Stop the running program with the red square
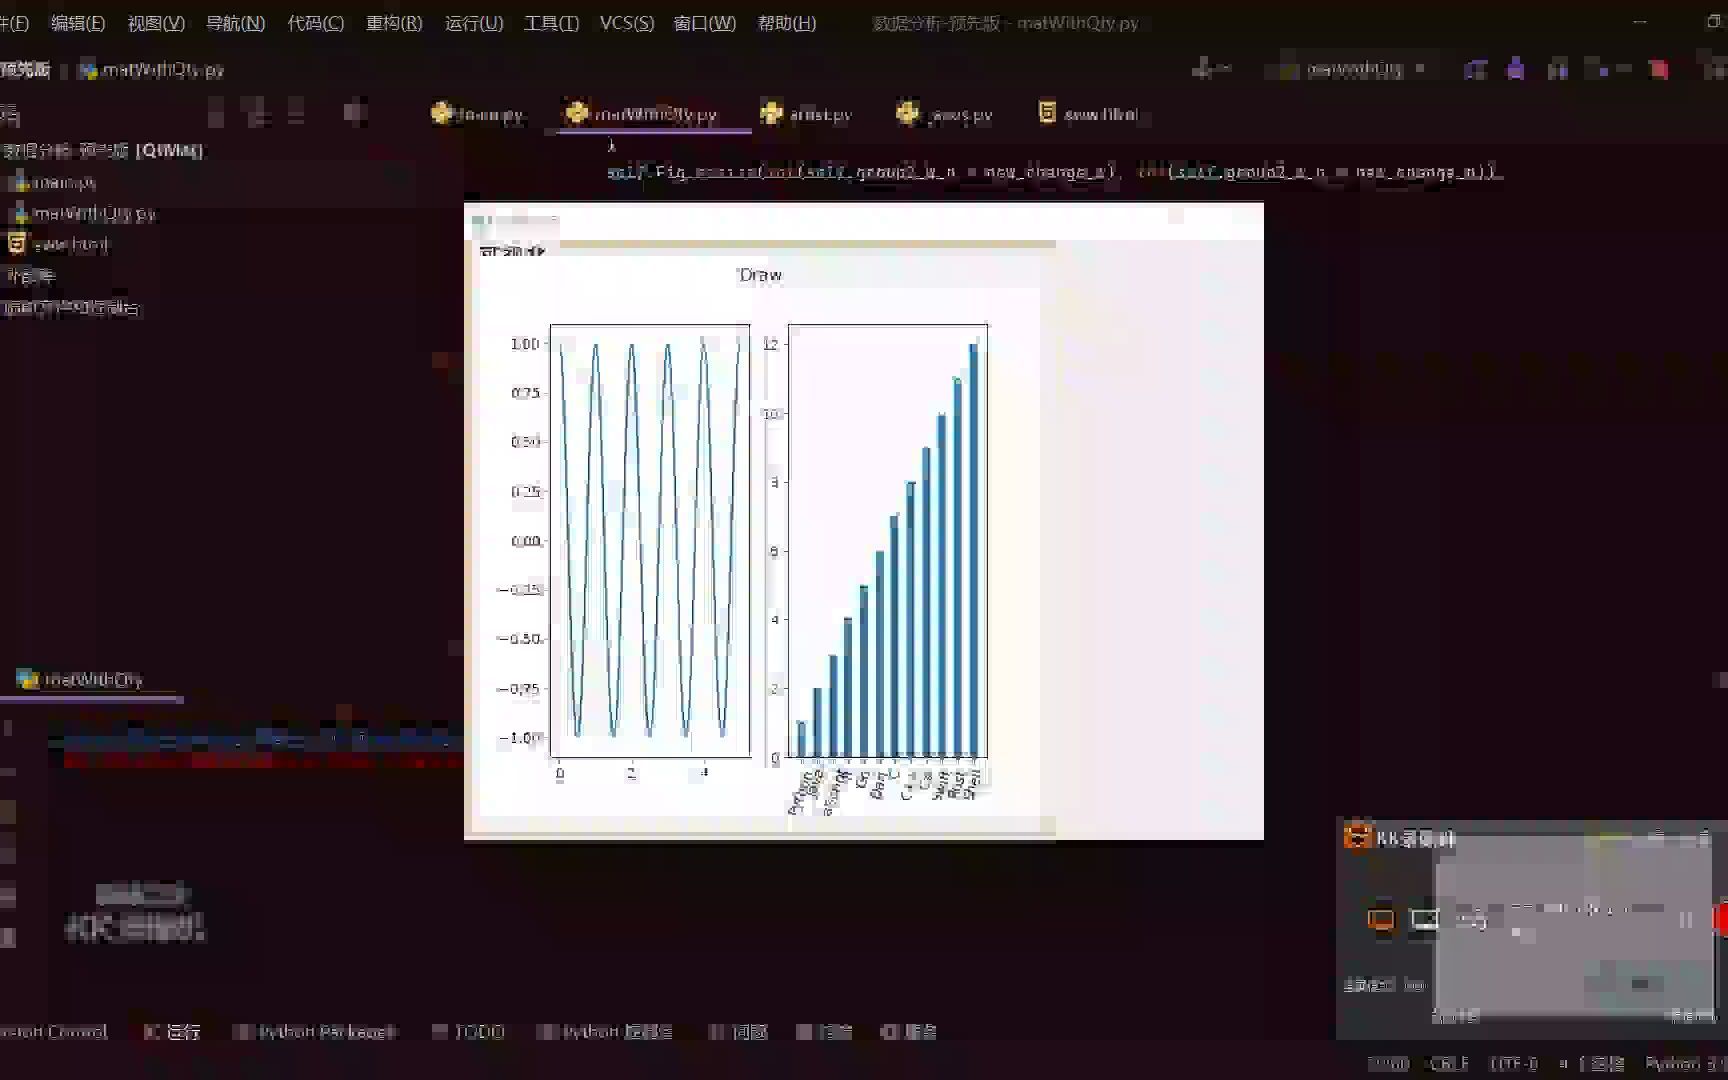 [x=1660, y=69]
